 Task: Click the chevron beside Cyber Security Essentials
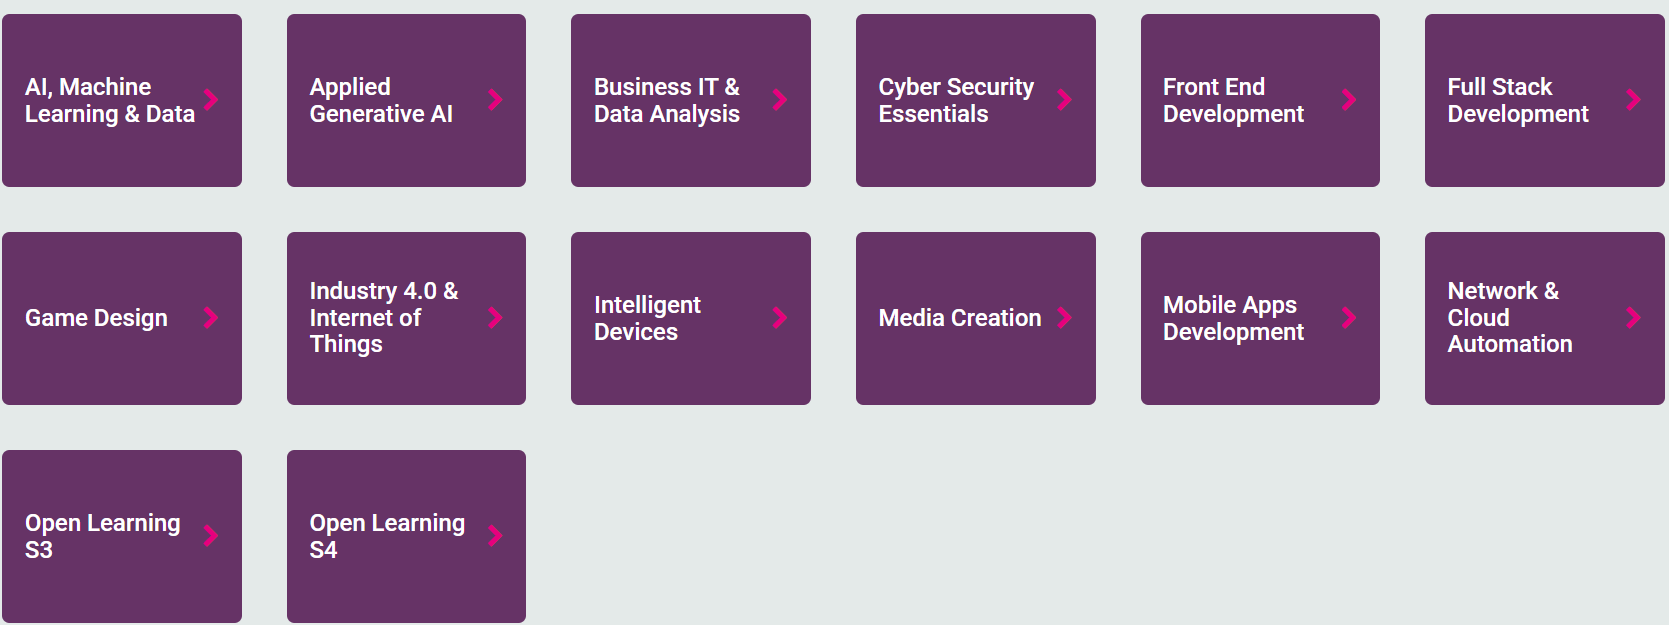coord(1065,100)
